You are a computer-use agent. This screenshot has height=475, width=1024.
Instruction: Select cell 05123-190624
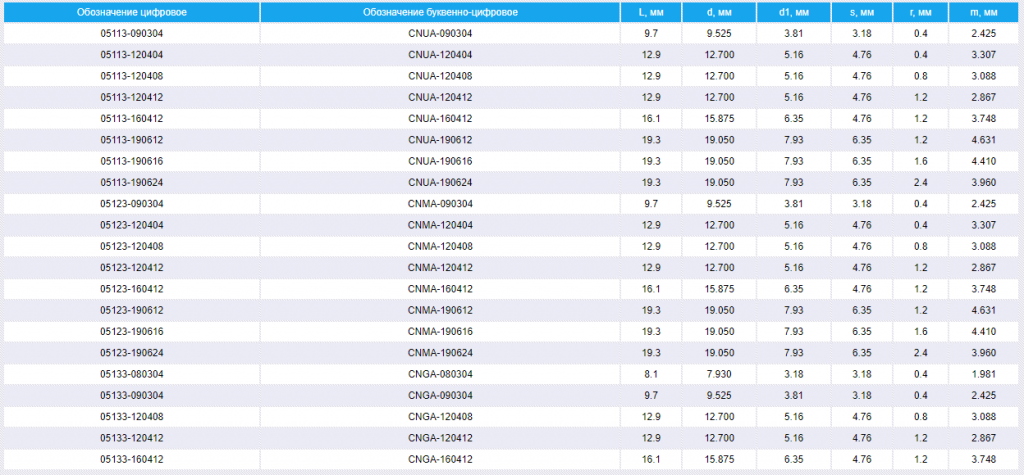click(132, 353)
